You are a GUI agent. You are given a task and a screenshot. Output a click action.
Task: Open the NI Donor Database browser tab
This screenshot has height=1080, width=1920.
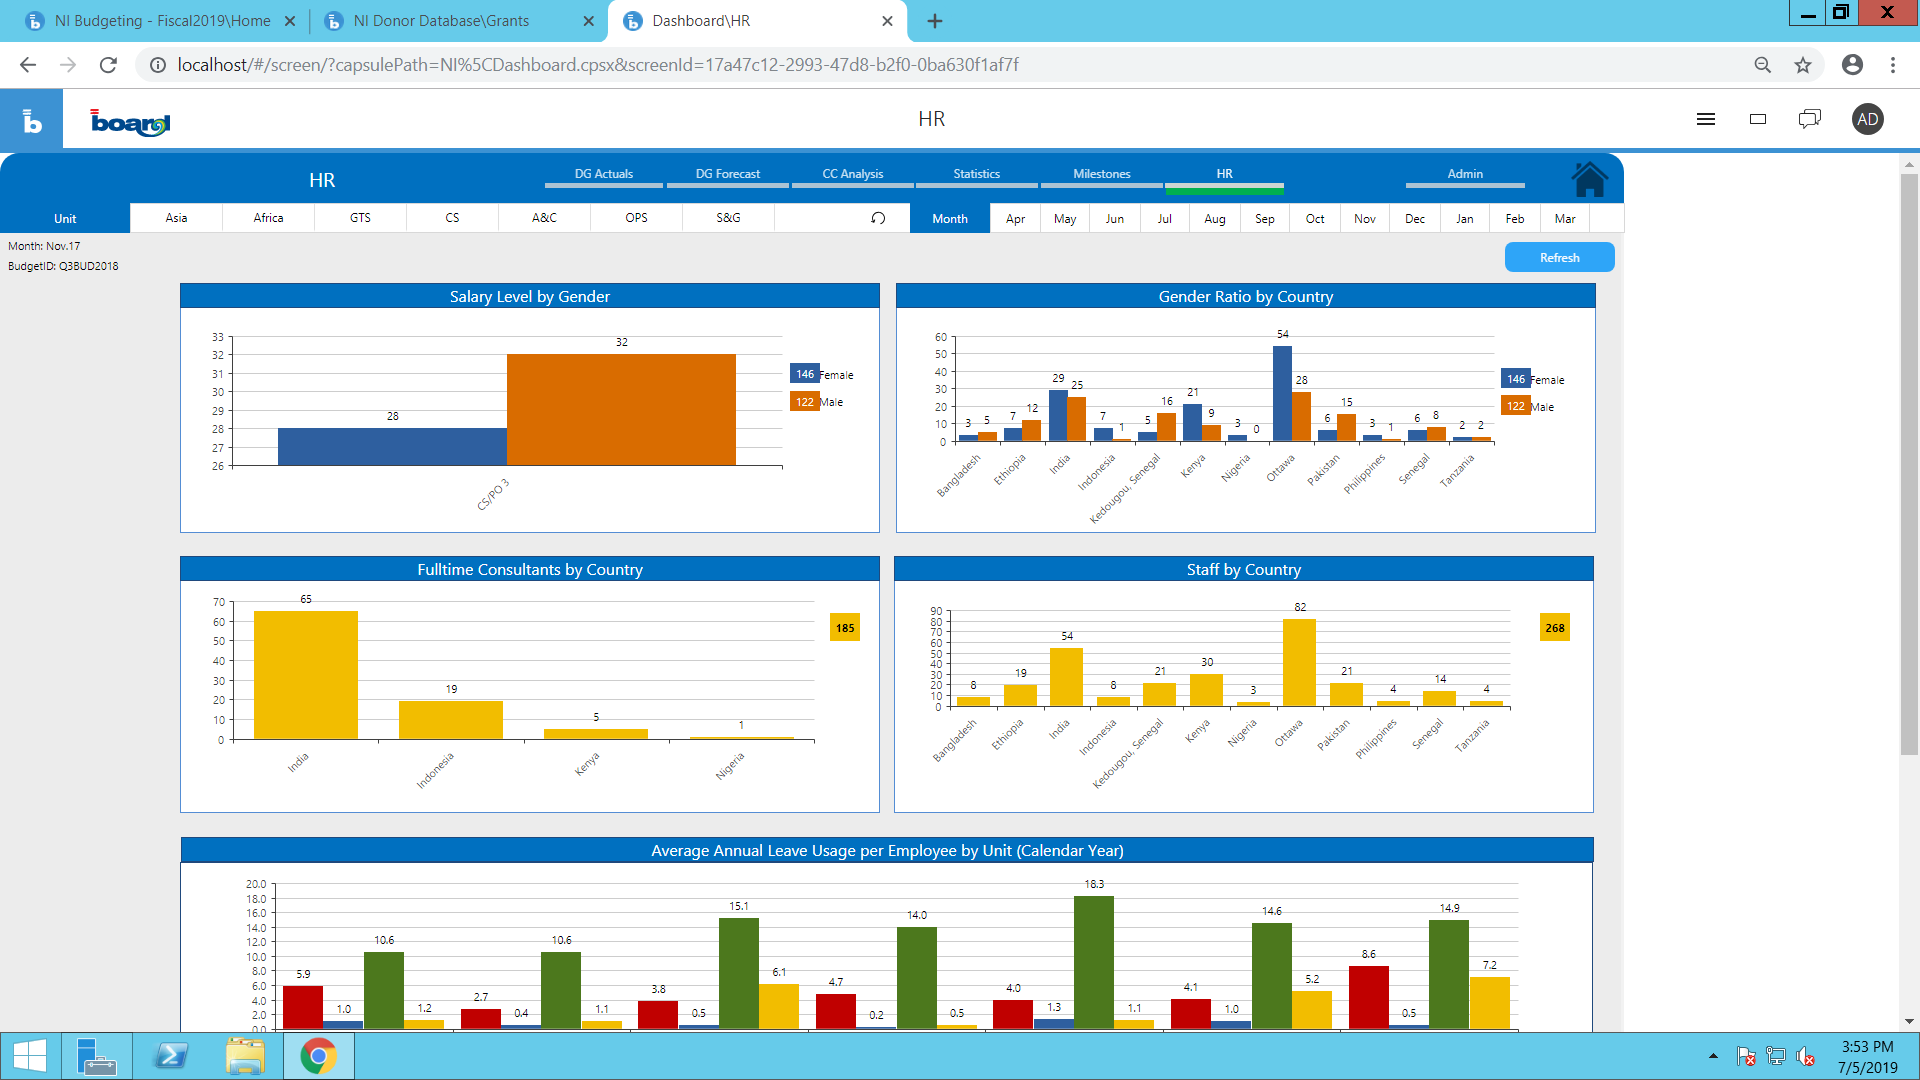[x=441, y=21]
